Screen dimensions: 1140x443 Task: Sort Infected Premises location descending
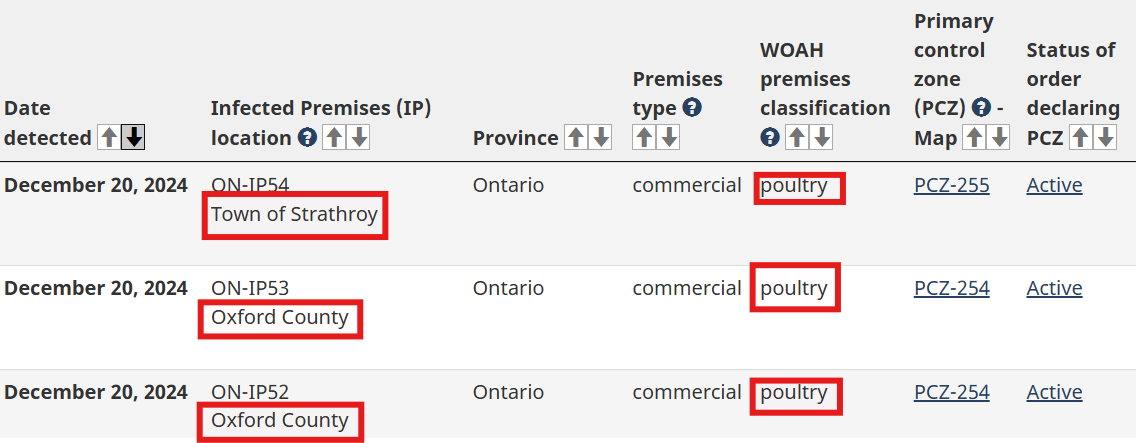pos(358,137)
